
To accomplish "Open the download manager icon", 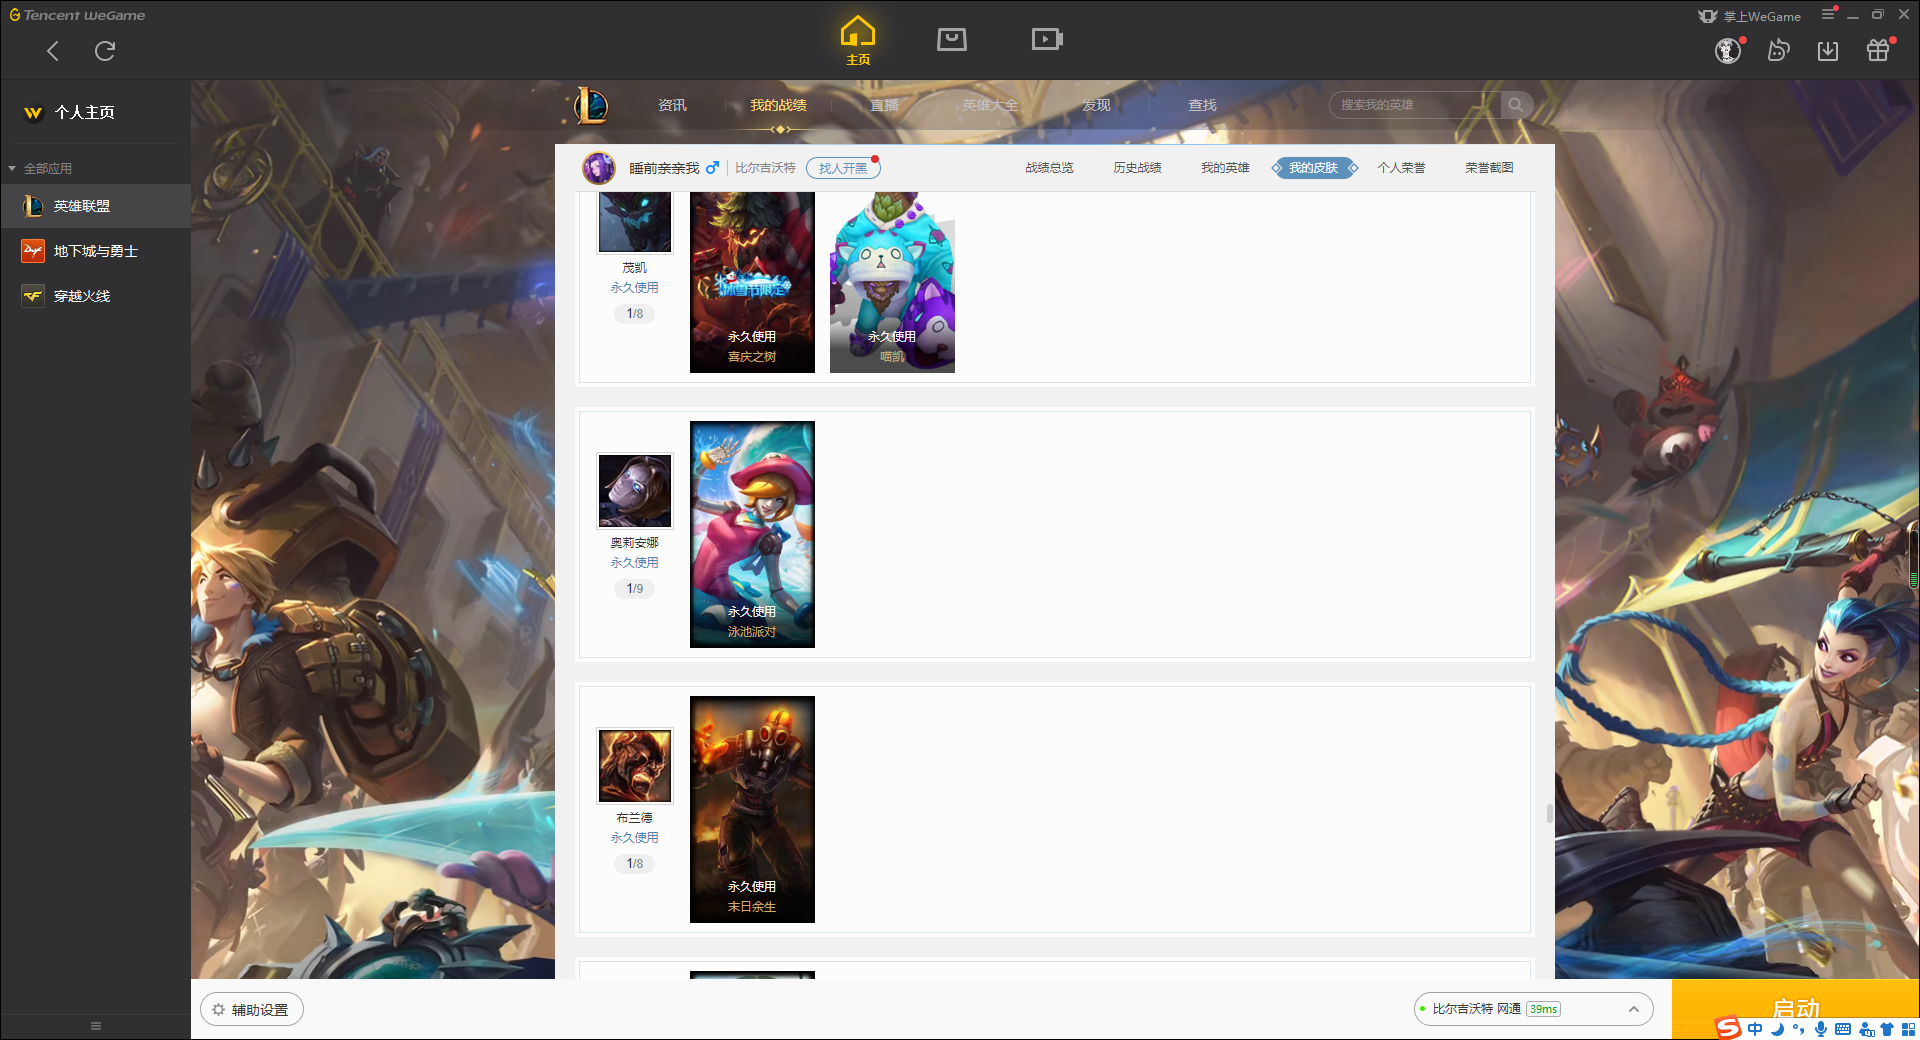I will click(1828, 51).
